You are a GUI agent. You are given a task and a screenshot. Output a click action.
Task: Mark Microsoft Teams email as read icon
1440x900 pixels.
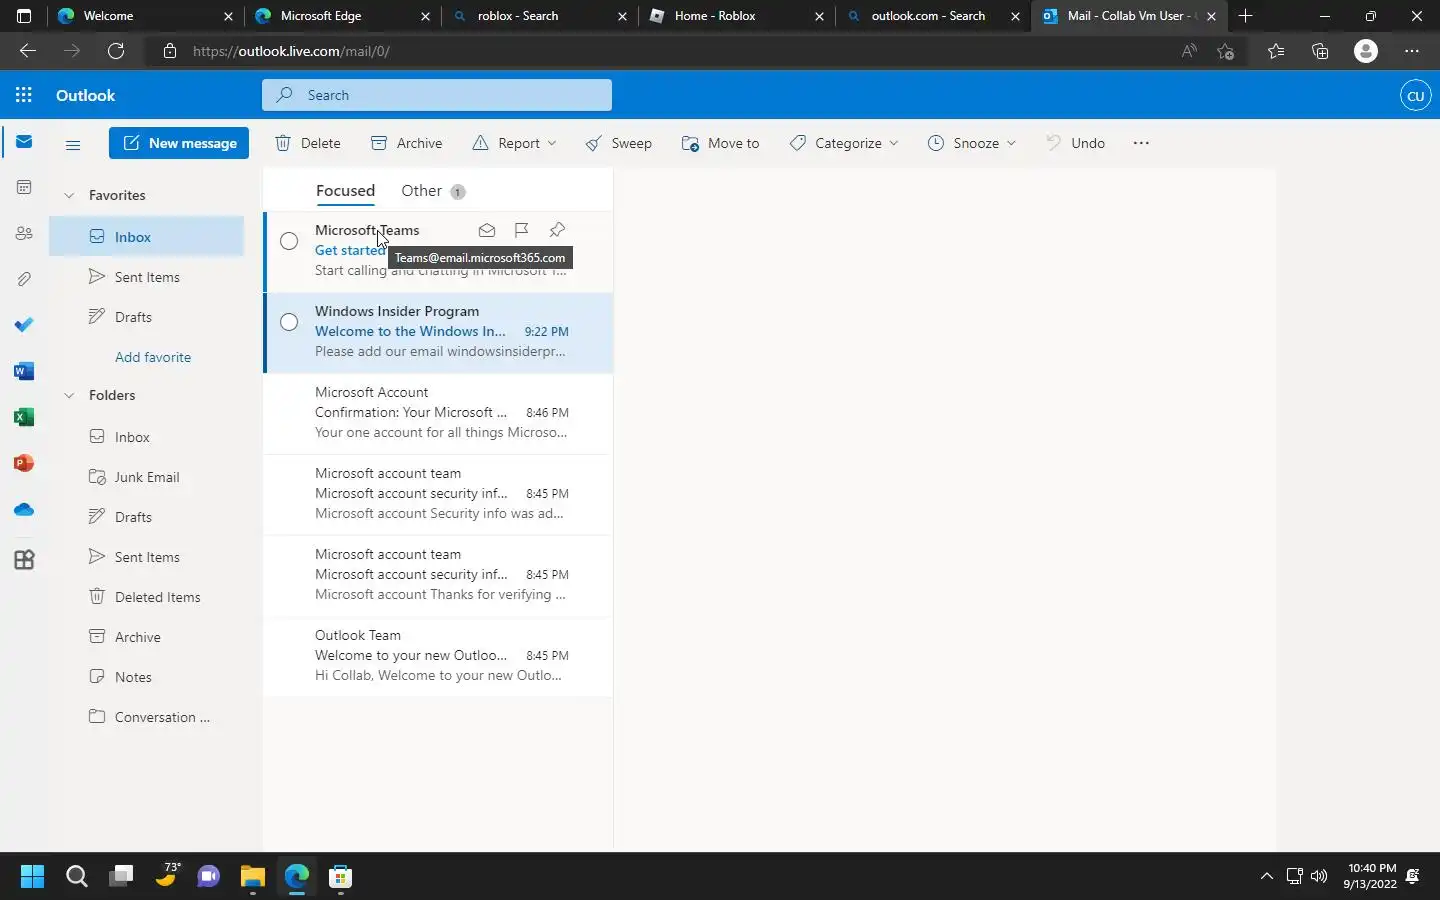pyautogui.click(x=487, y=230)
